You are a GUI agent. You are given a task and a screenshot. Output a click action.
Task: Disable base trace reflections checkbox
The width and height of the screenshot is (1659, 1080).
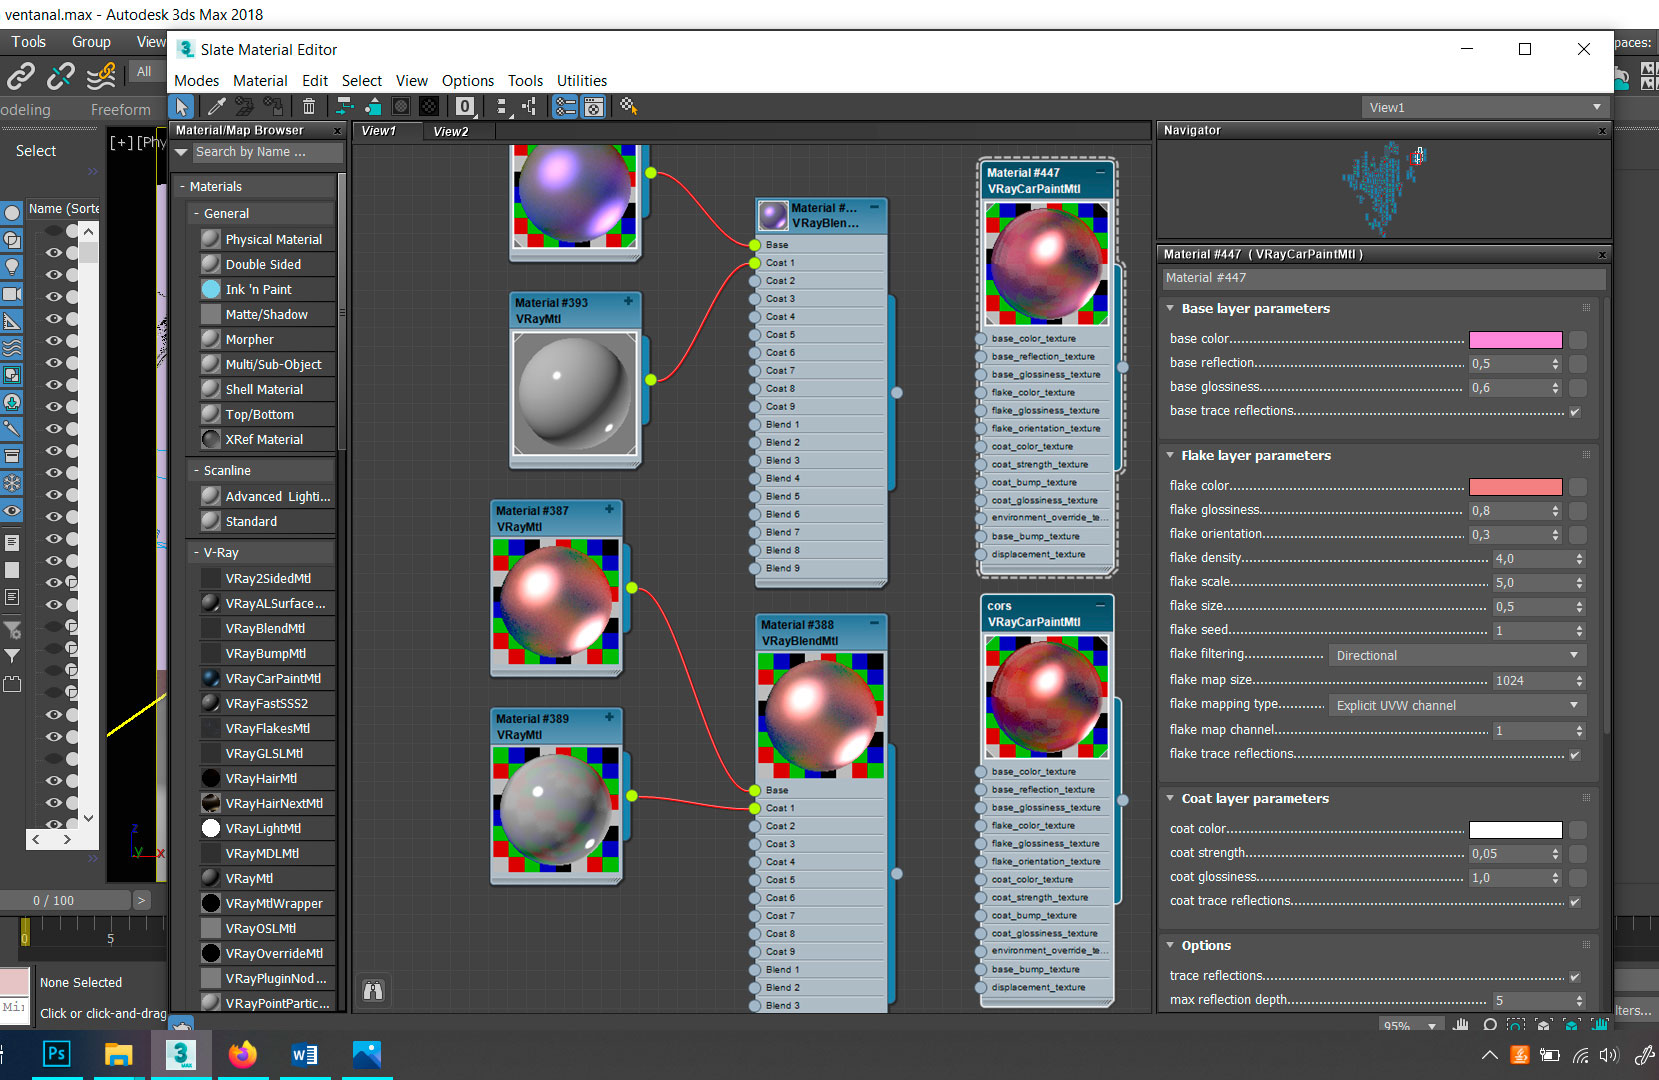(x=1575, y=412)
